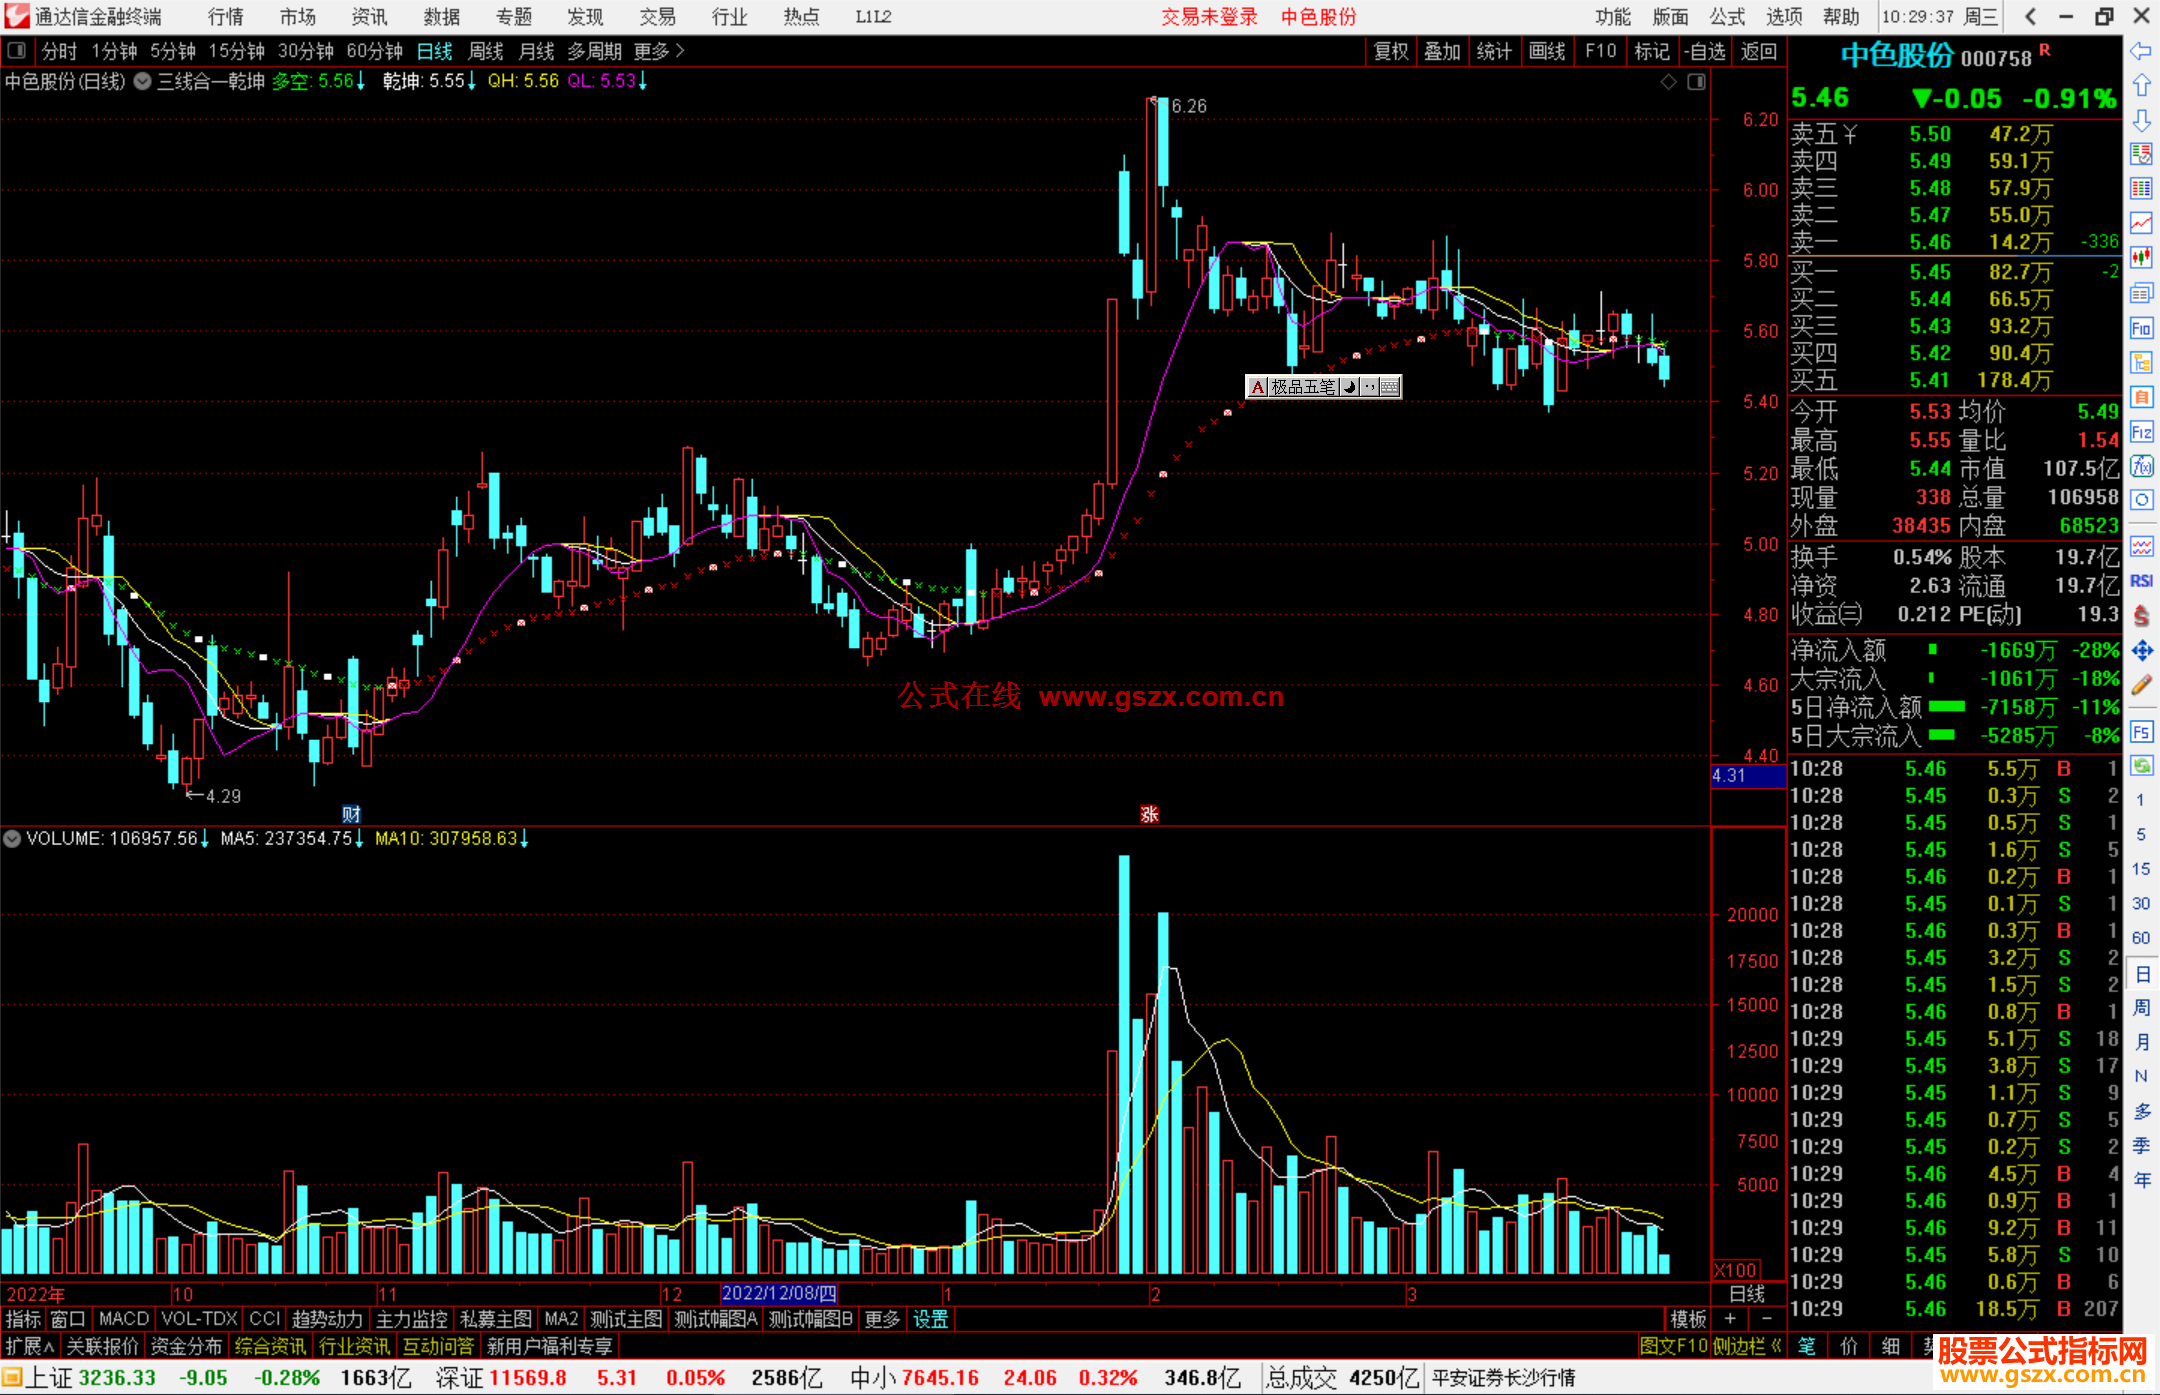Screen dimensions: 2160x1395
Task: Toggle the VOLUME indicator circle button
Action: point(12,839)
